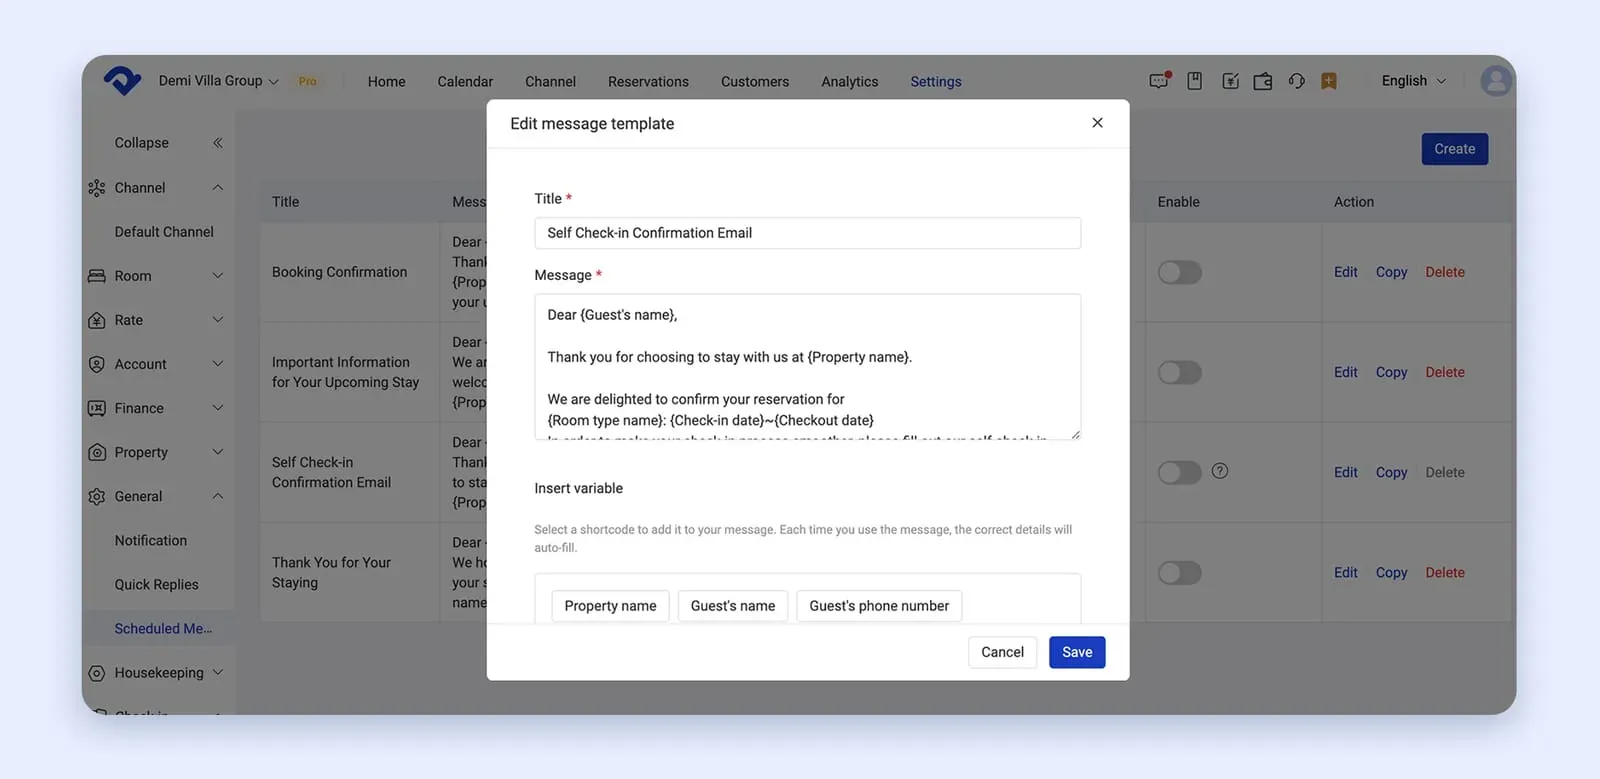Collapse the Channel section chevron
The width and height of the screenshot is (1600, 779).
(218, 188)
